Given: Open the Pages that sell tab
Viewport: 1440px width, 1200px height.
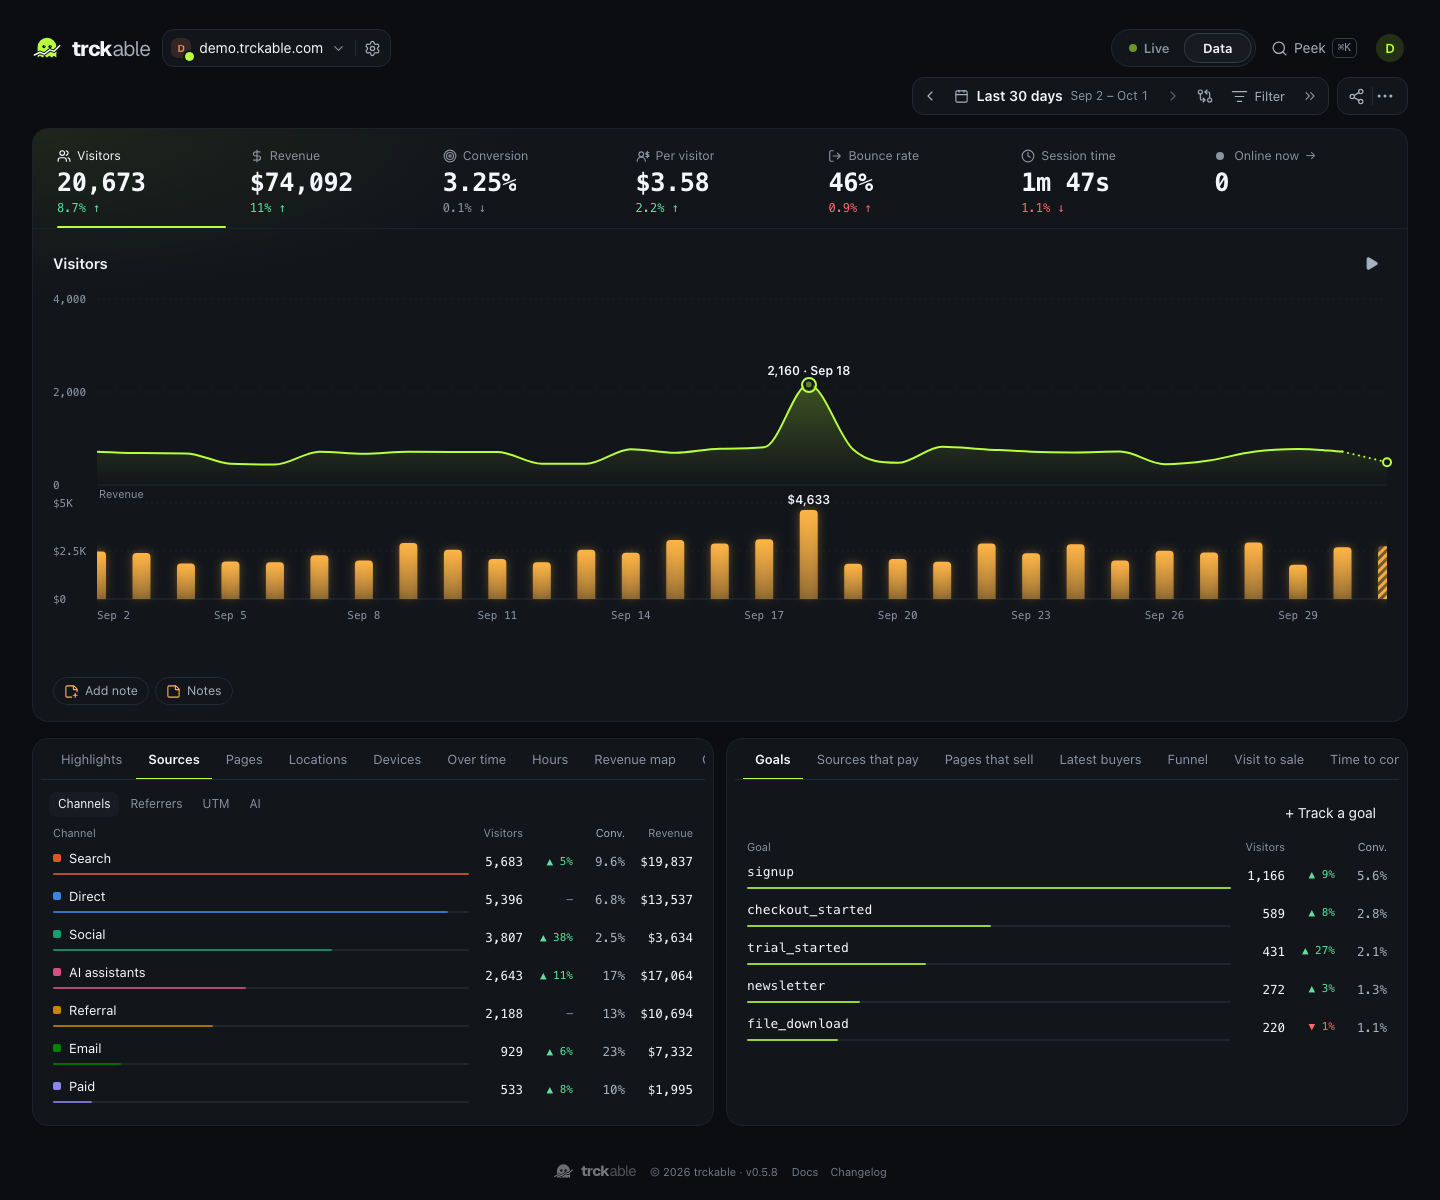Looking at the screenshot, I should pyautogui.click(x=988, y=760).
